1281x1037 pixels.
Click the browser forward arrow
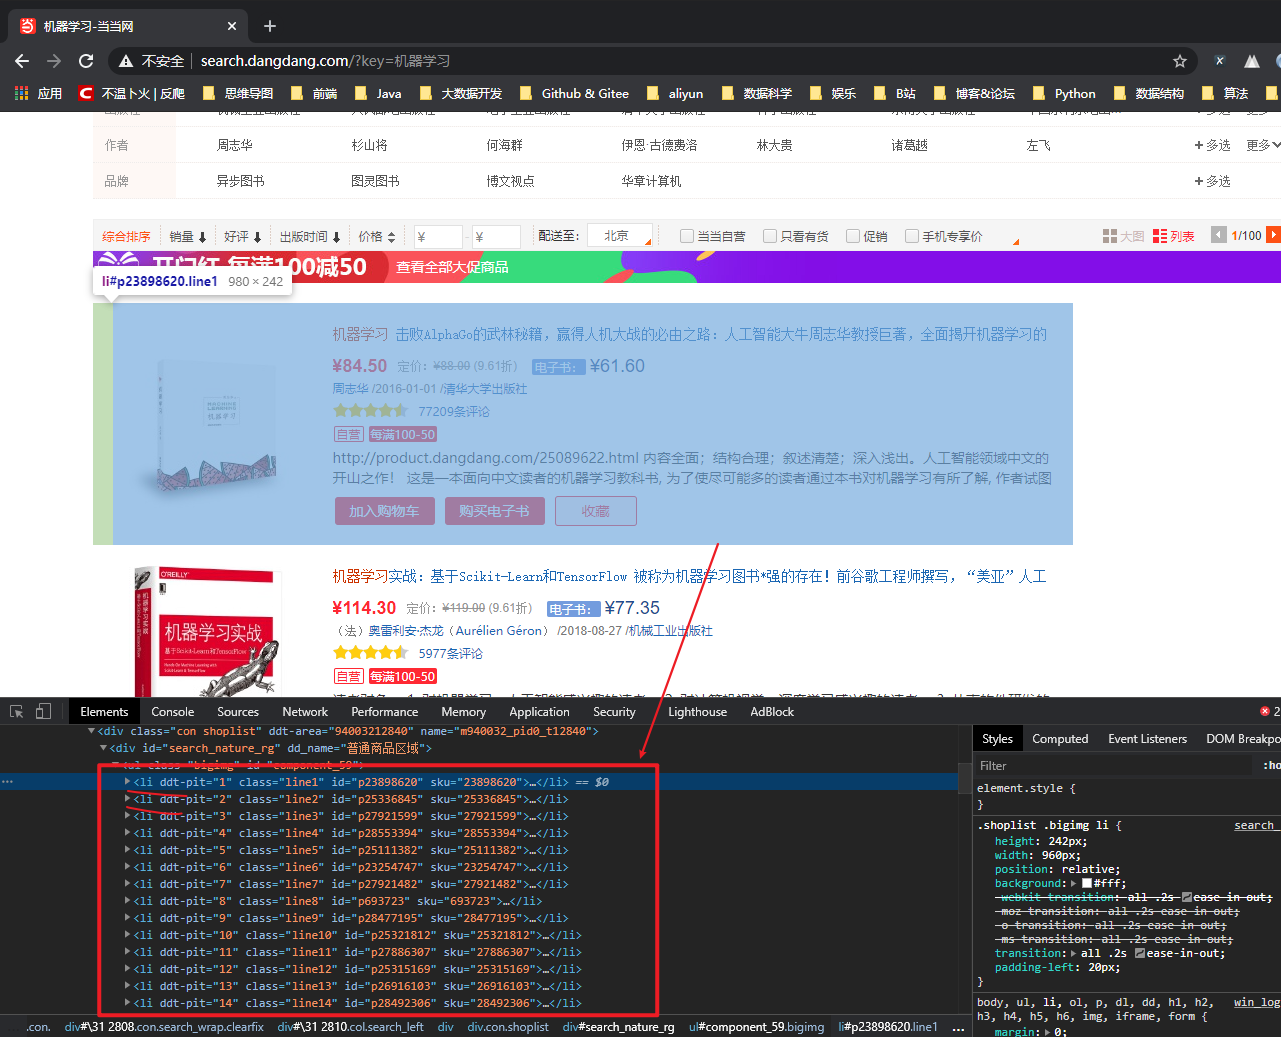[54, 61]
